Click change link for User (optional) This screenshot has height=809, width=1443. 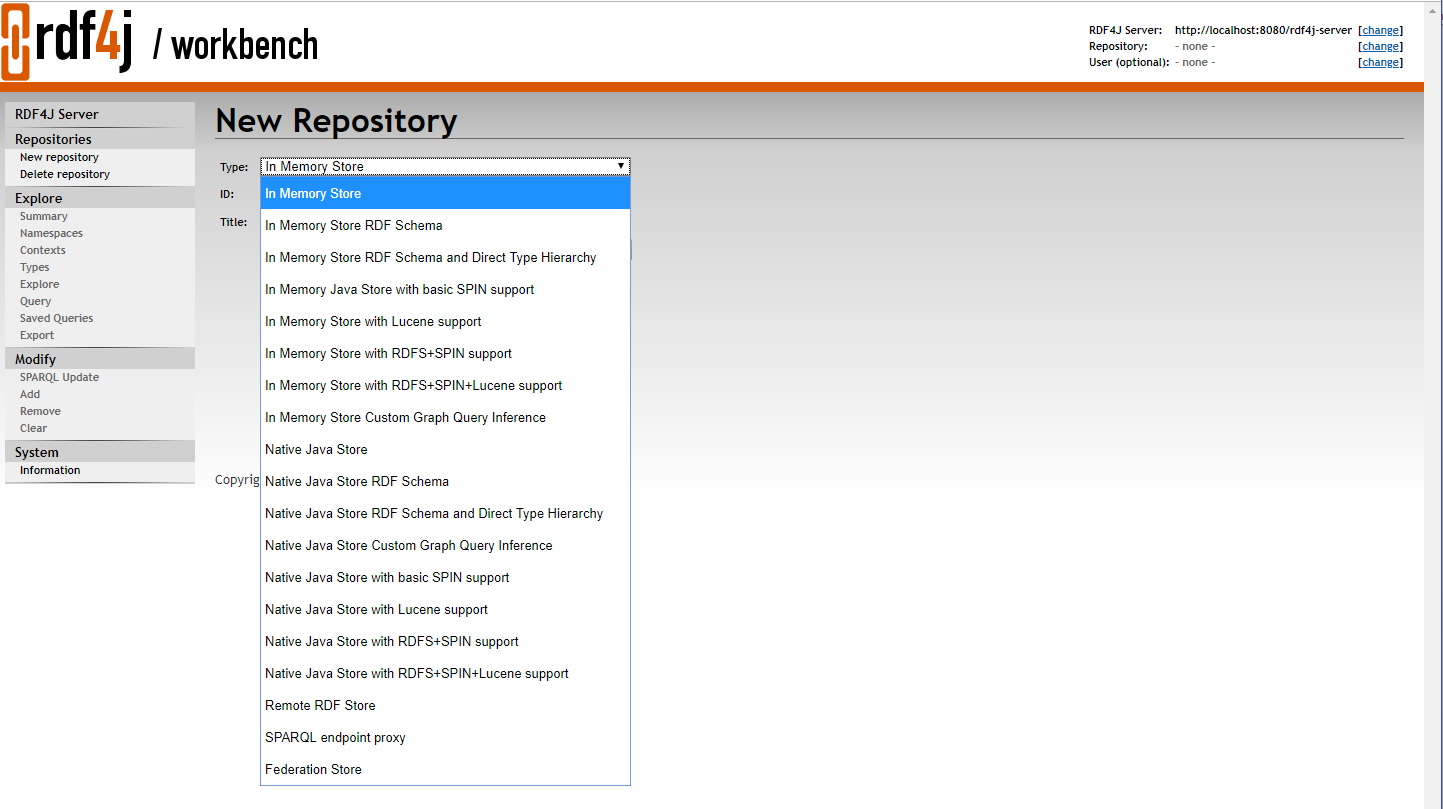click(x=1380, y=62)
